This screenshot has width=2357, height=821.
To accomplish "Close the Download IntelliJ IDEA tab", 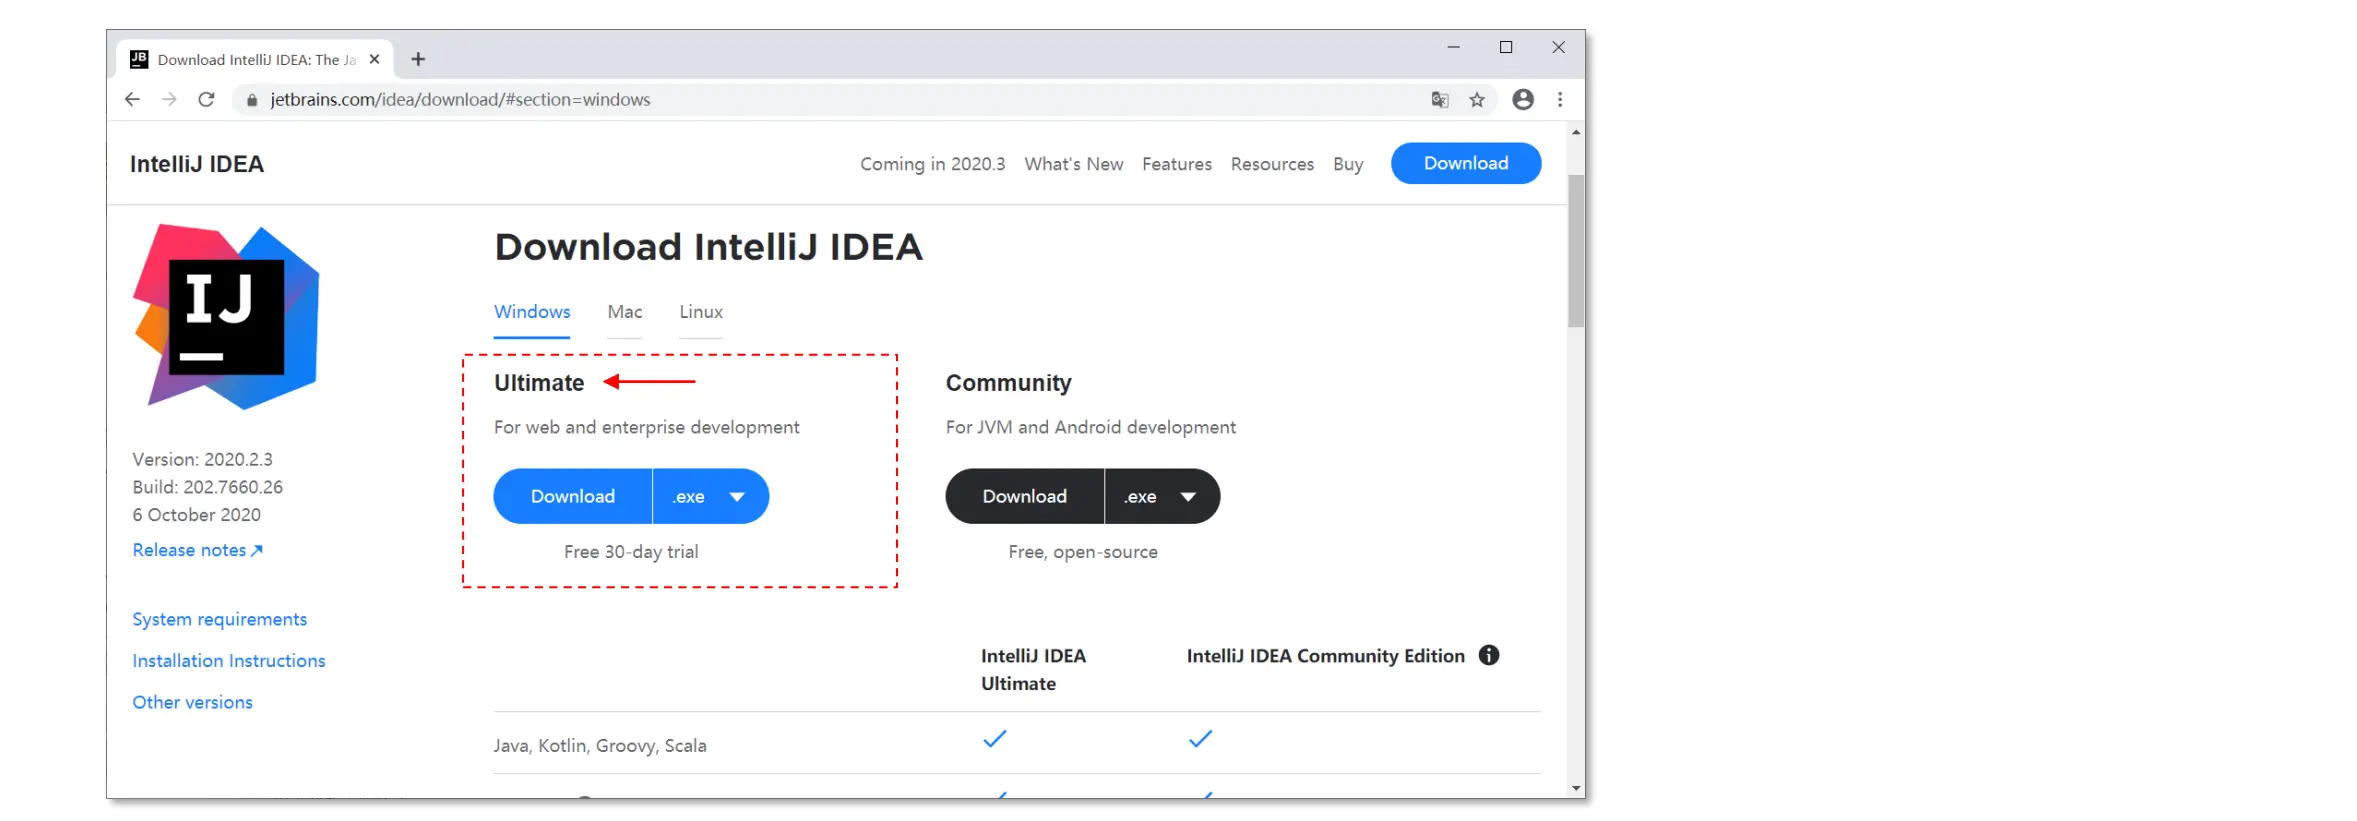I will coord(375,59).
